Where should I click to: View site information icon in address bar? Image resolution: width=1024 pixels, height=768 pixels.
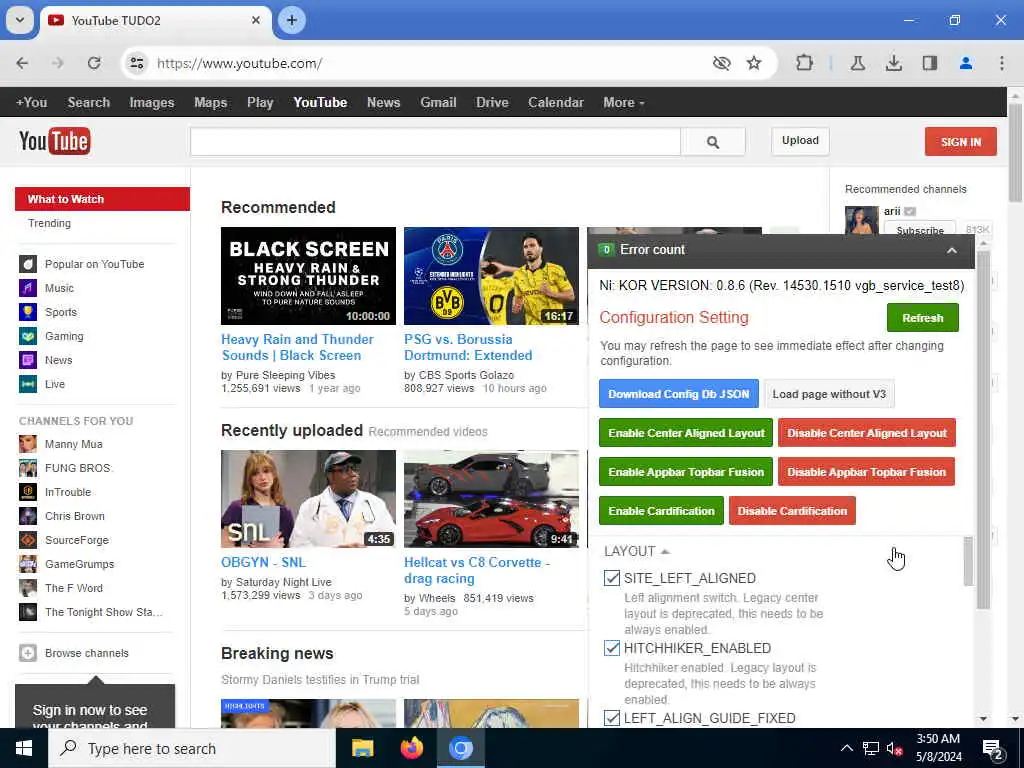coord(136,63)
